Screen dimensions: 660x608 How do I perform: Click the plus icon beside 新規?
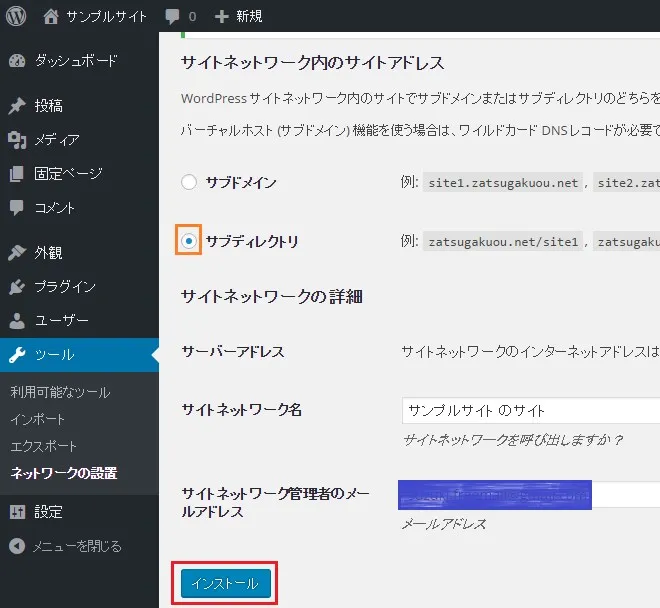[221, 17]
